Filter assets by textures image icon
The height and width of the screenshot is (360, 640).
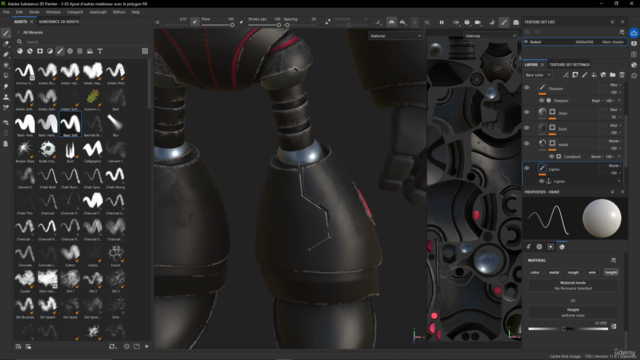(90, 51)
